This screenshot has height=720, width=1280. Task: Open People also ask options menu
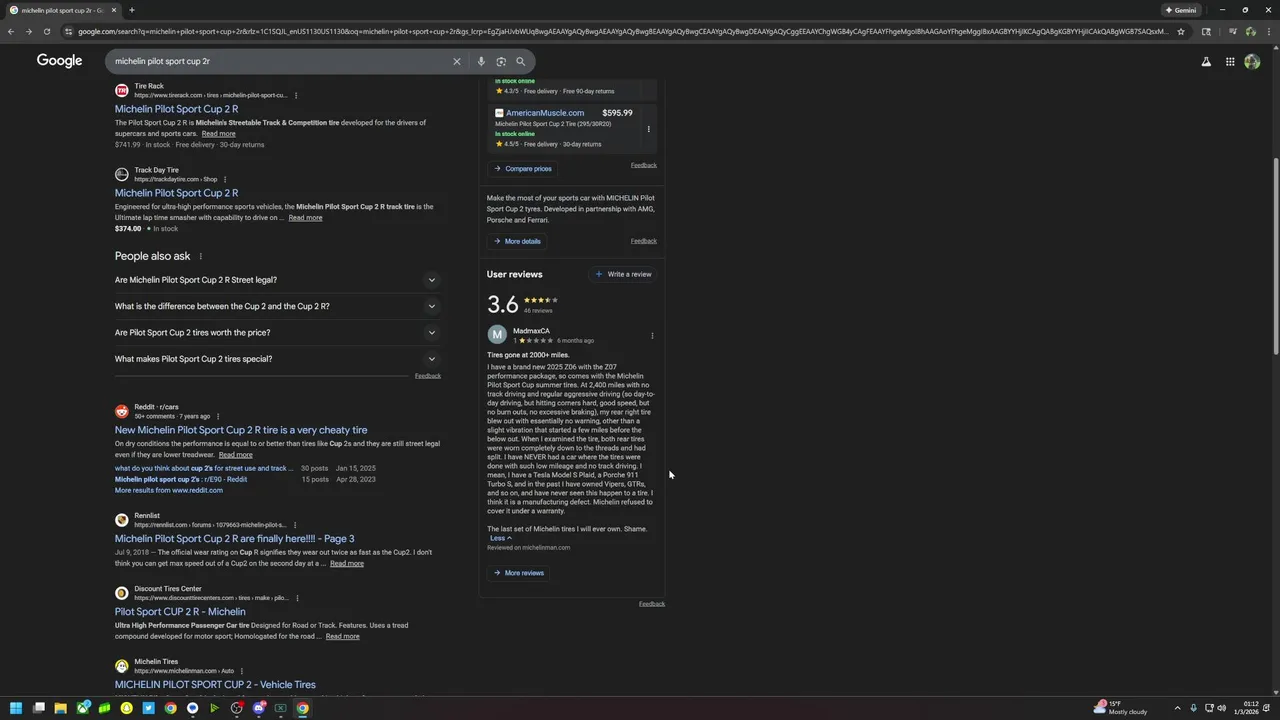tap(200, 257)
